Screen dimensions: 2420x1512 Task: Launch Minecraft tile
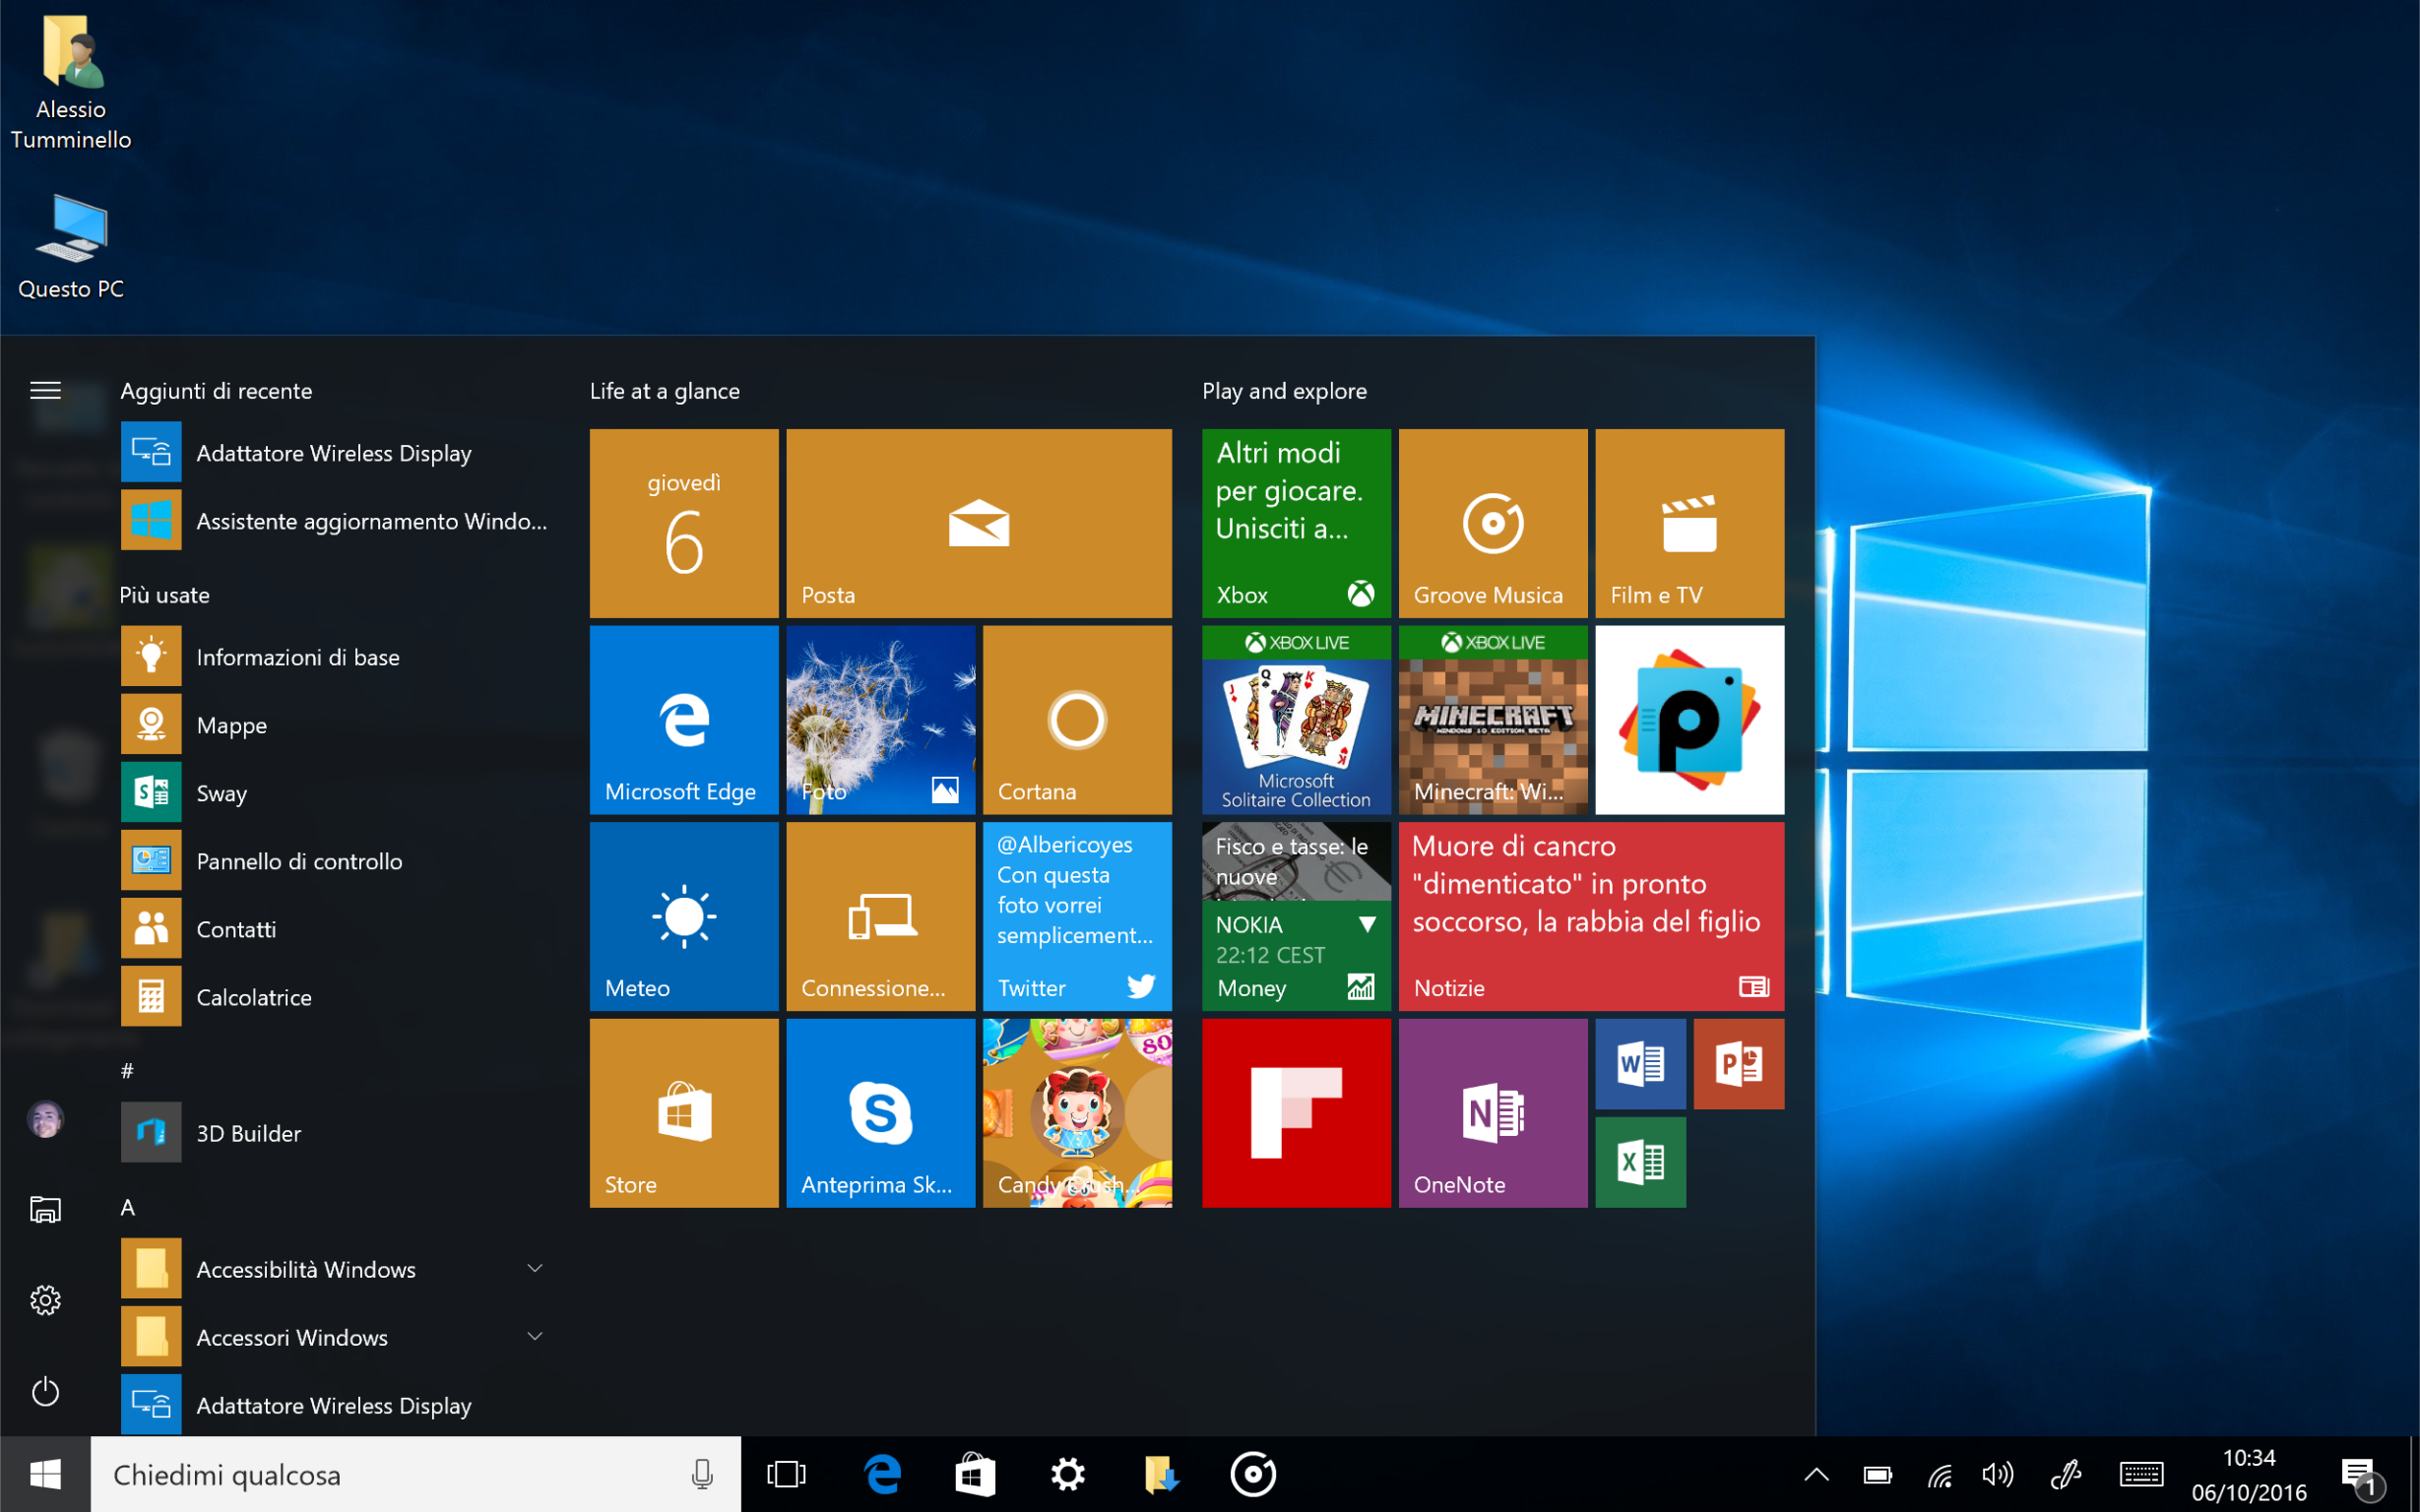click(1493, 720)
